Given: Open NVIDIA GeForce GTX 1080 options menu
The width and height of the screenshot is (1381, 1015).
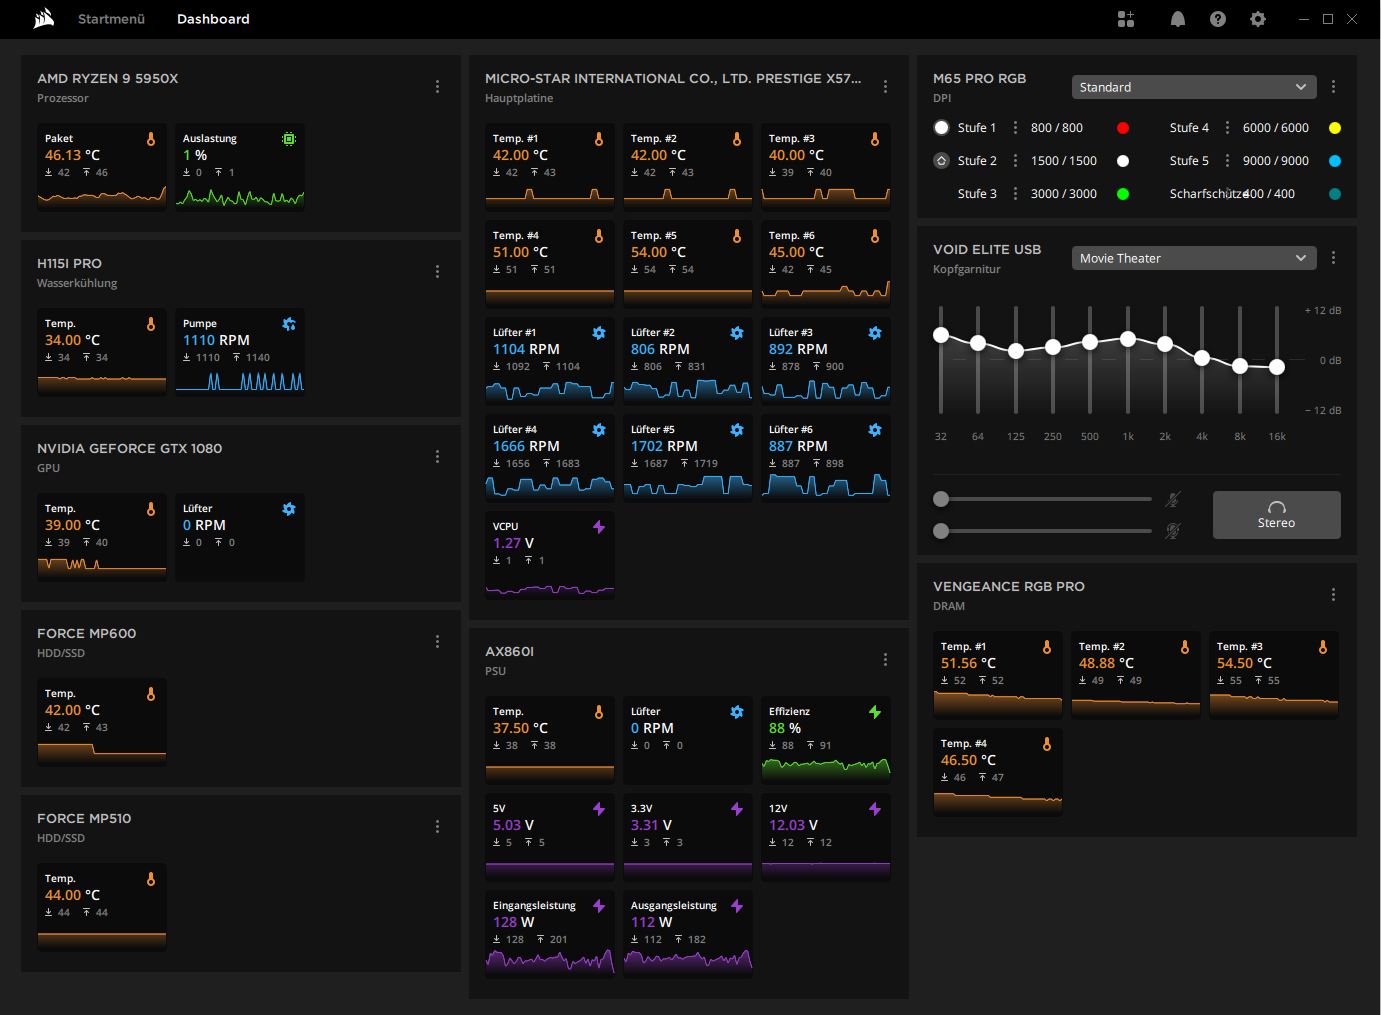Looking at the screenshot, I should (x=437, y=457).
